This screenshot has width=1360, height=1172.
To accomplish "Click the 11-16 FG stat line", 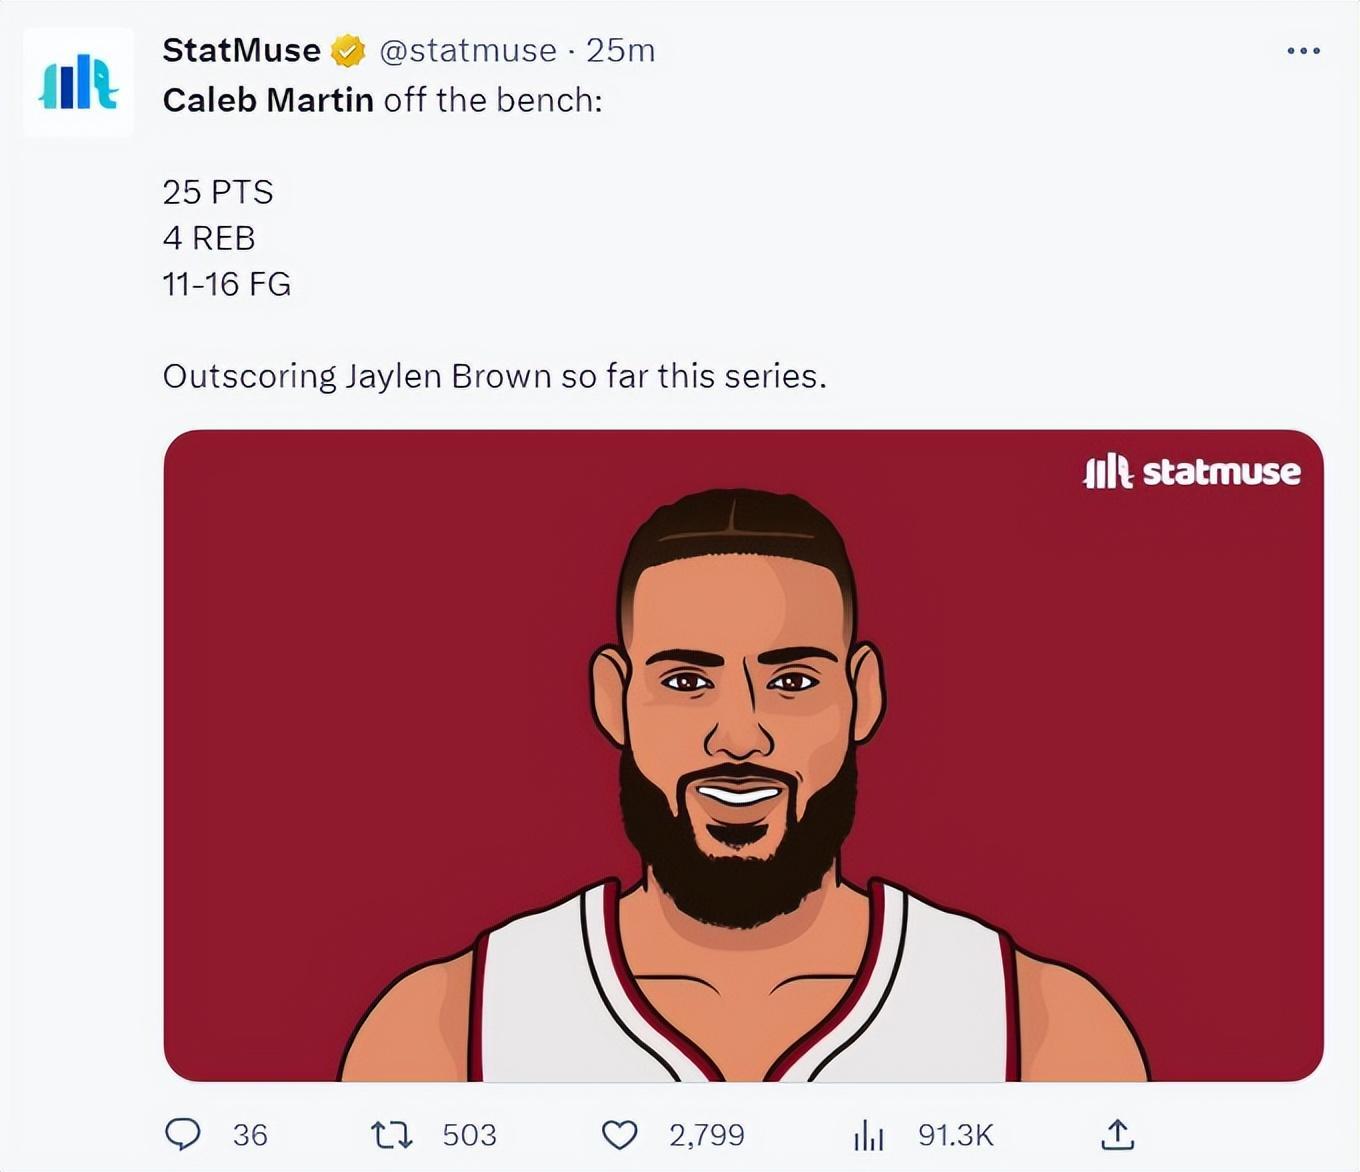I will 227,284.
